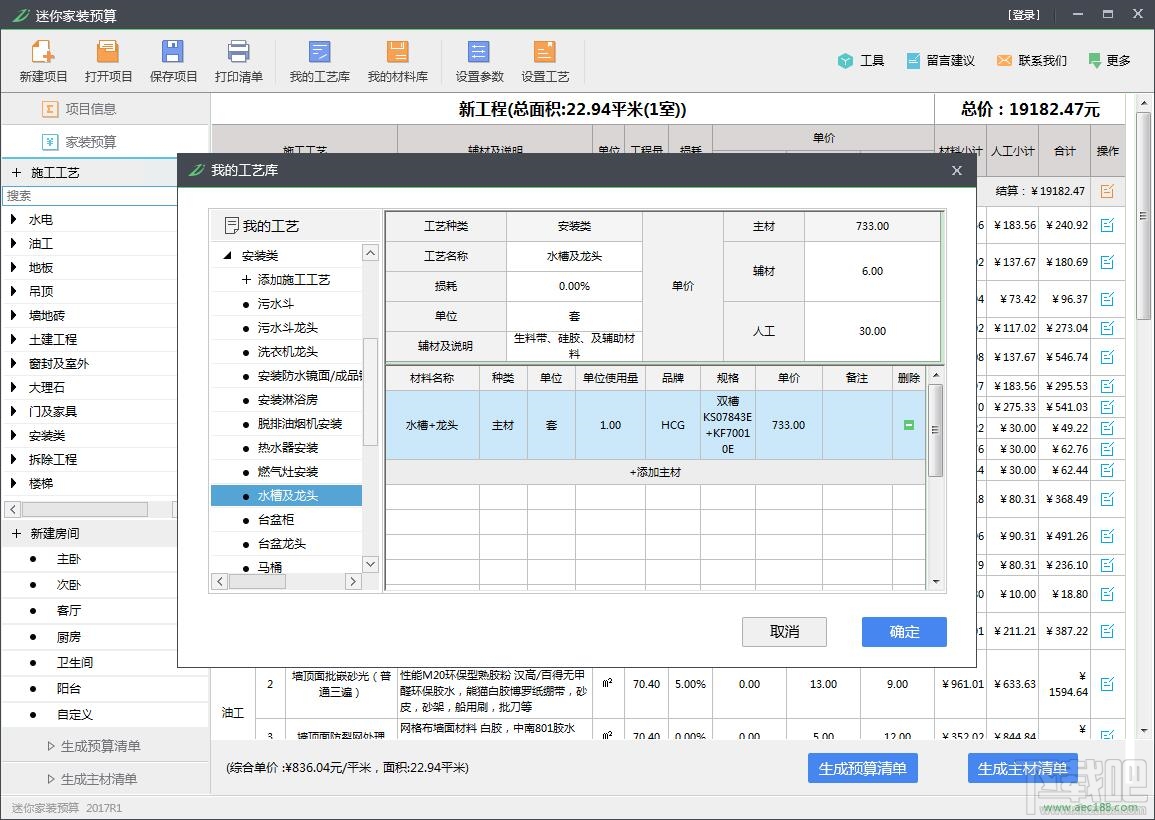The image size is (1155, 820).
Task: Create a new project via 新建项目
Action: pyautogui.click(x=41, y=60)
